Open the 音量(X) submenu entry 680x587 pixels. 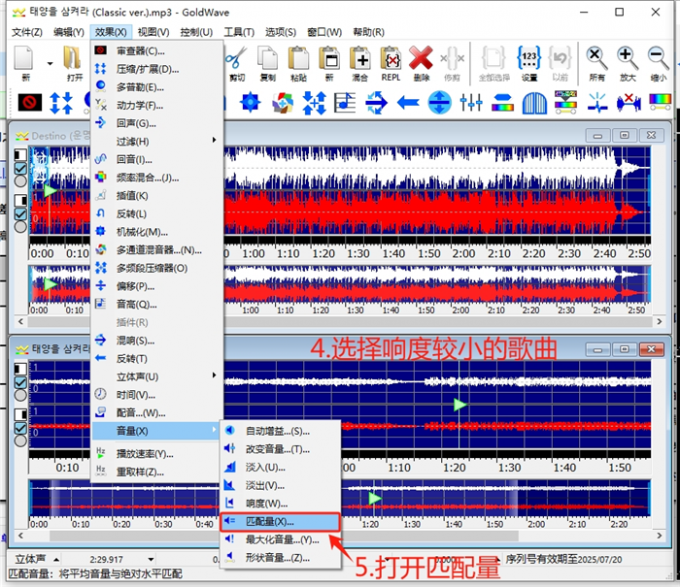(157, 431)
